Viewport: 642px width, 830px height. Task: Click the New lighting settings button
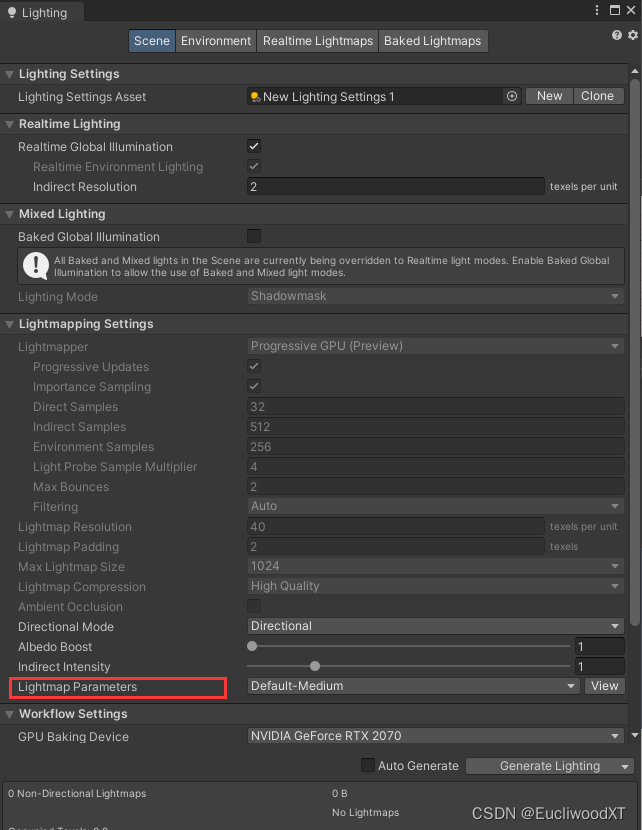coord(549,96)
